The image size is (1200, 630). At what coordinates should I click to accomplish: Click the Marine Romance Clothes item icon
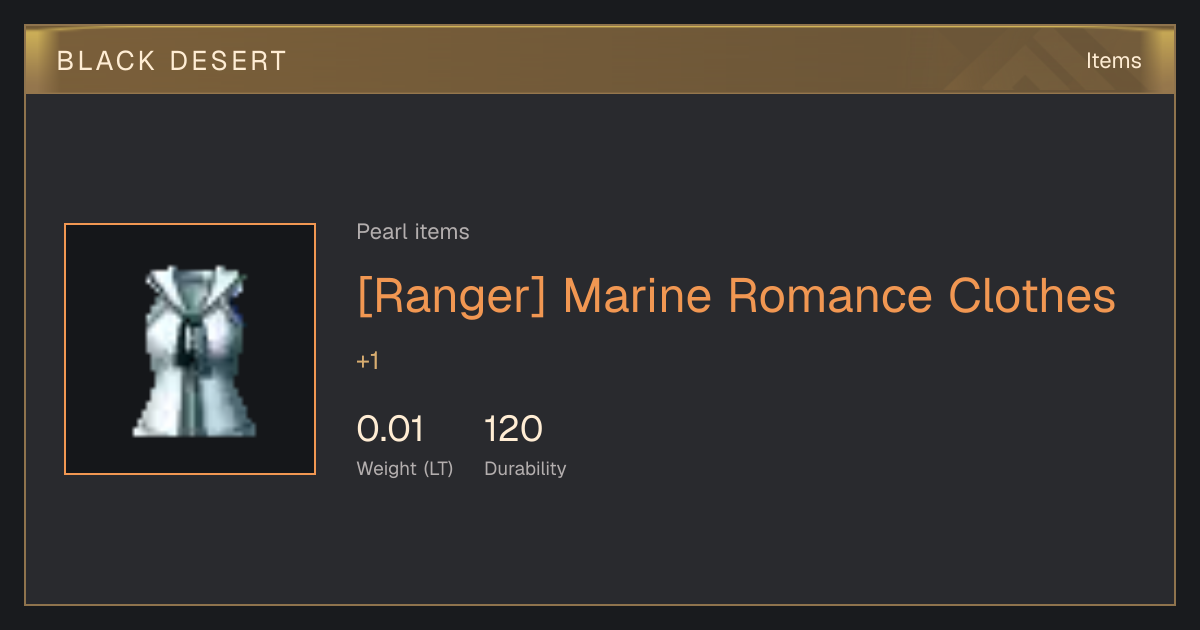pos(190,350)
